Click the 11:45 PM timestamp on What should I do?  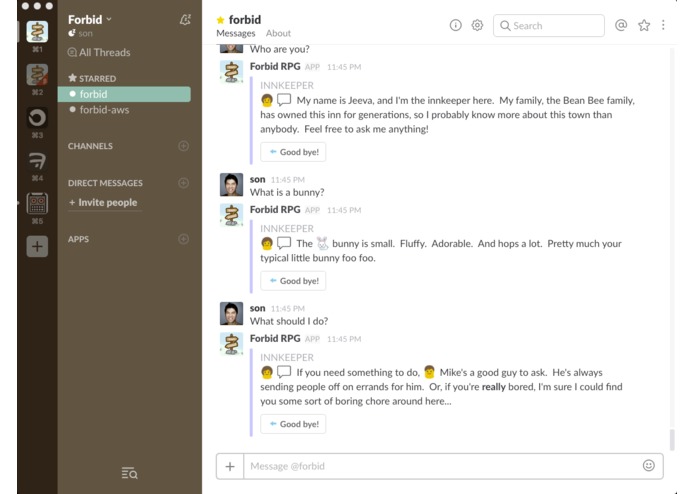(x=288, y=309)
